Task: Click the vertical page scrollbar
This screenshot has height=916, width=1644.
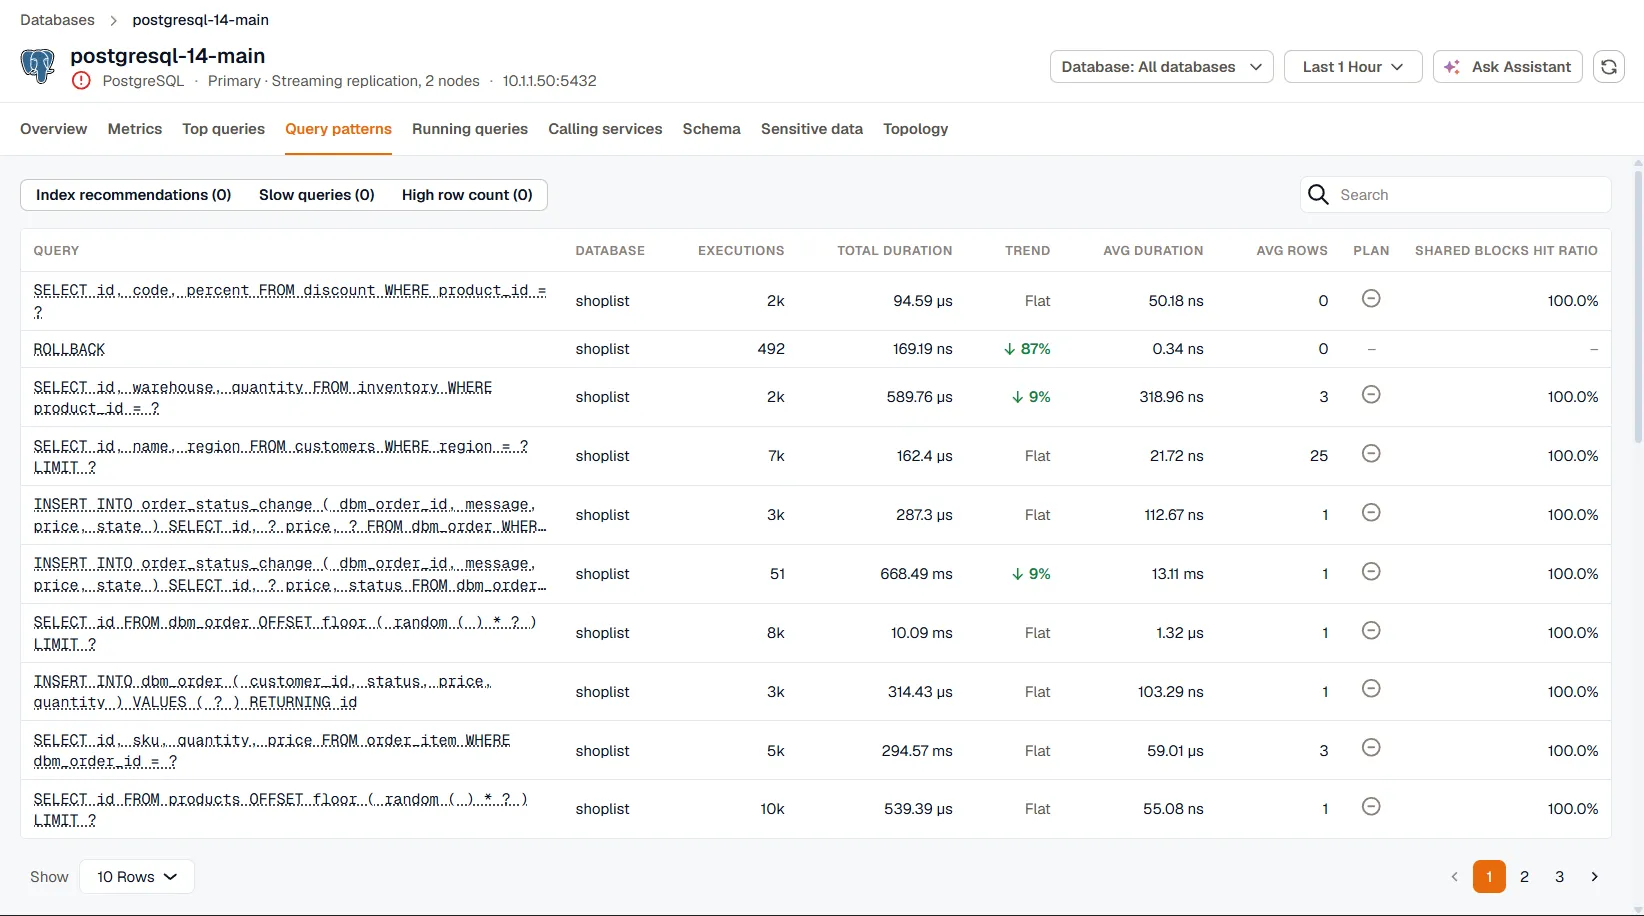Action: 1638,305
